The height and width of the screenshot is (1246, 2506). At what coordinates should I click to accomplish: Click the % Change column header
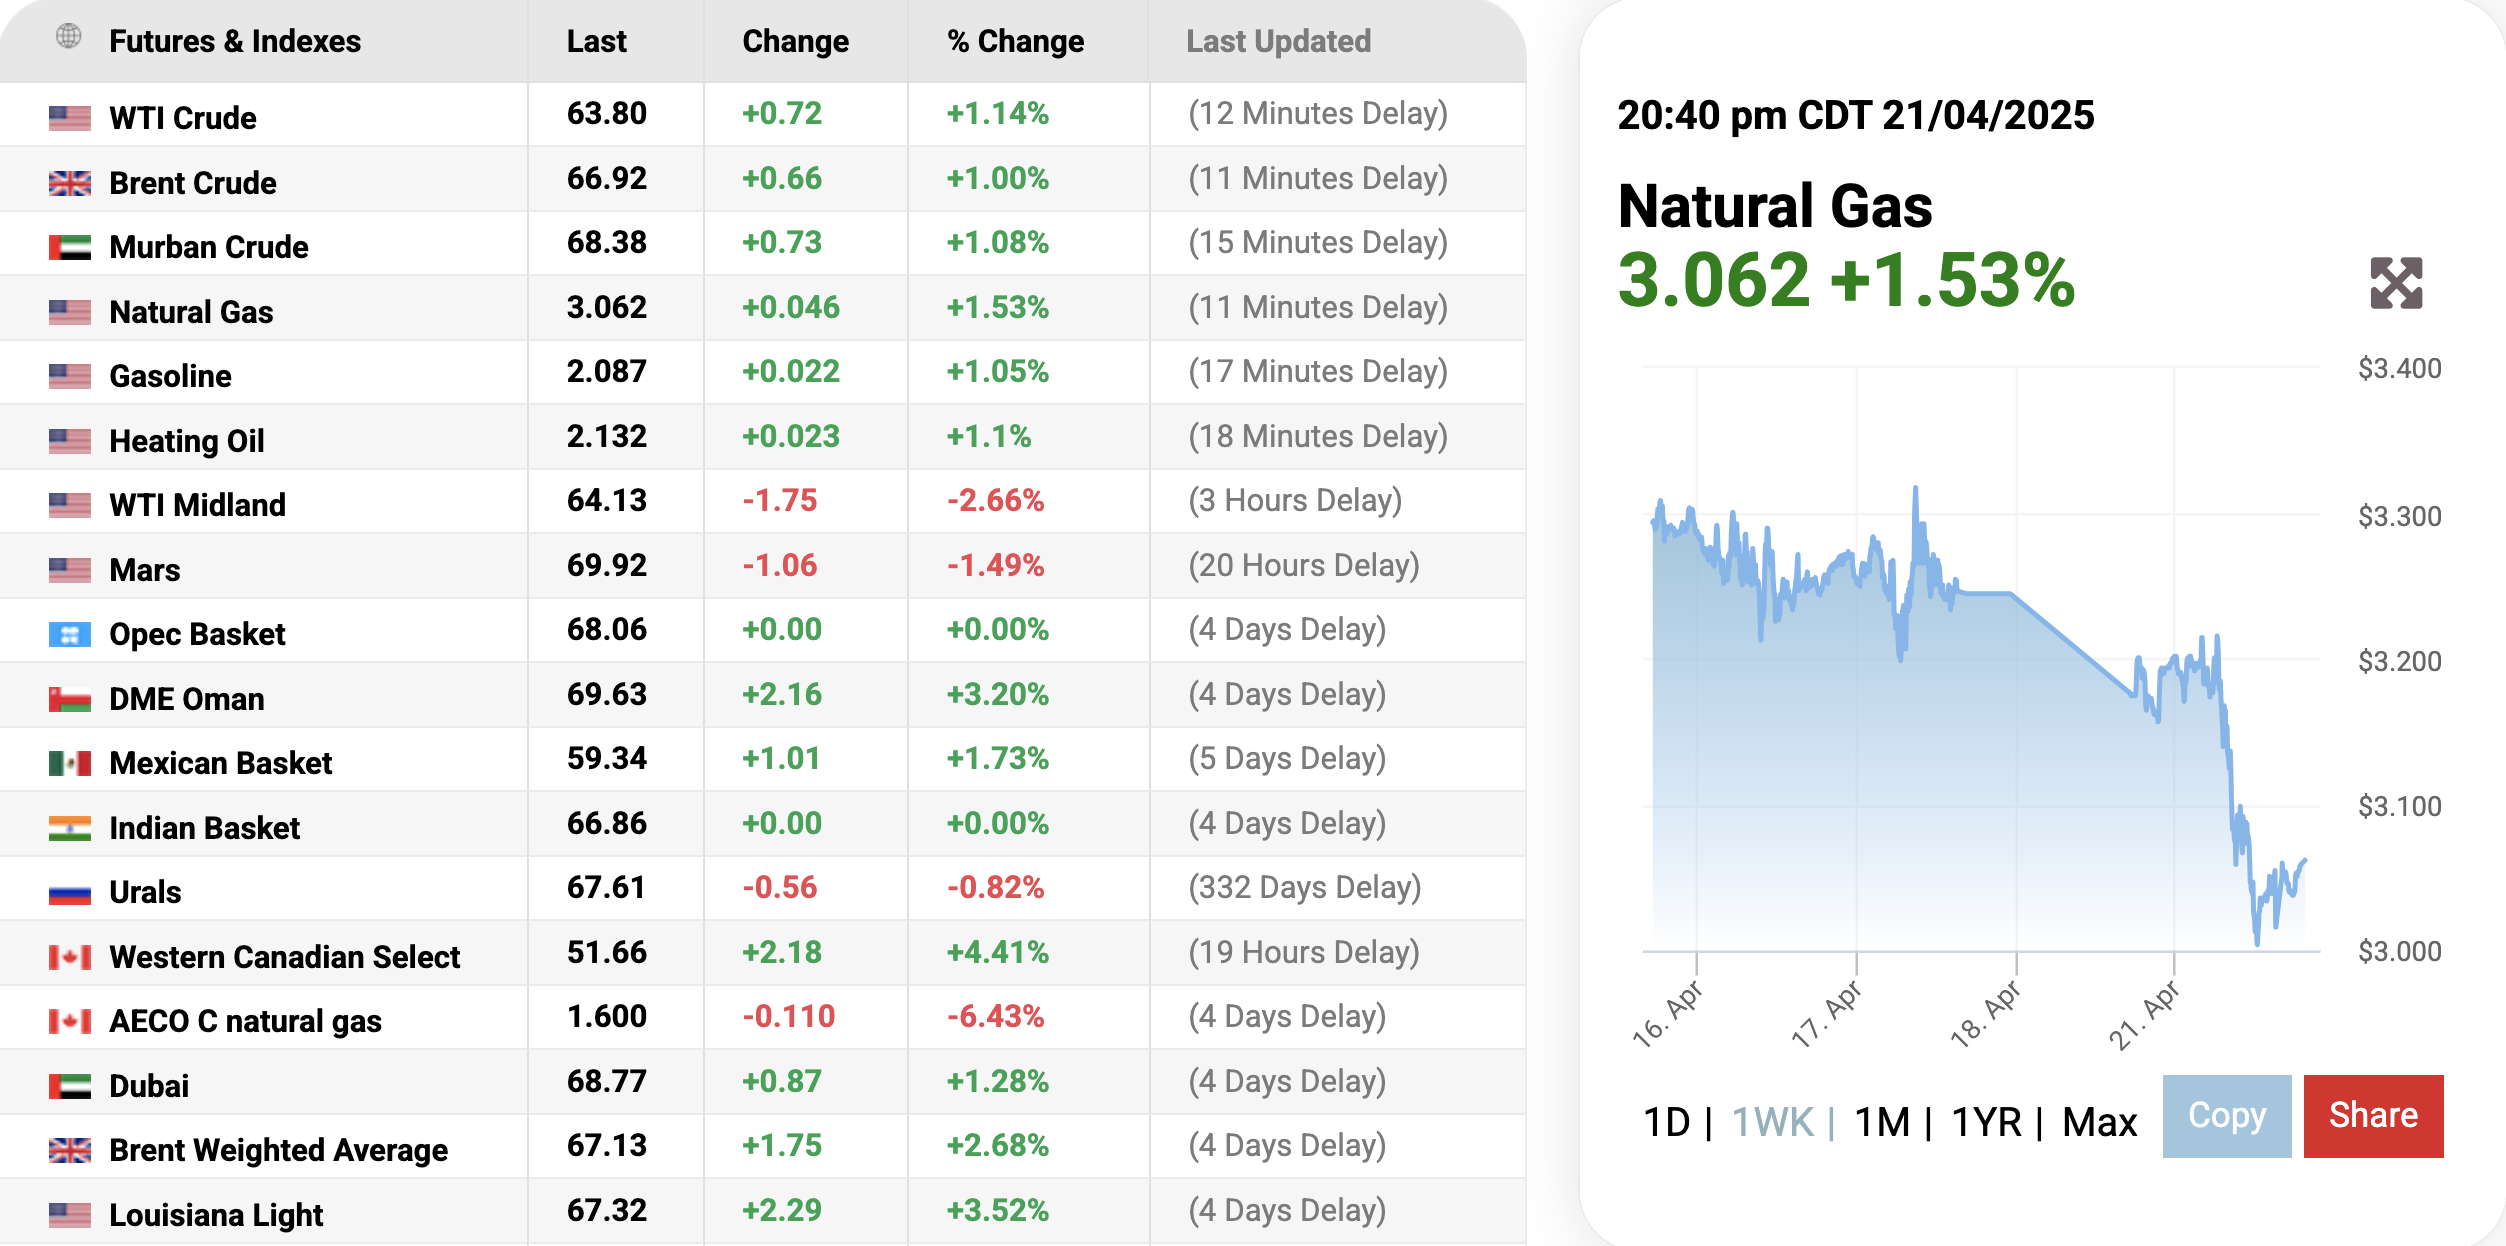(1015, 41)
